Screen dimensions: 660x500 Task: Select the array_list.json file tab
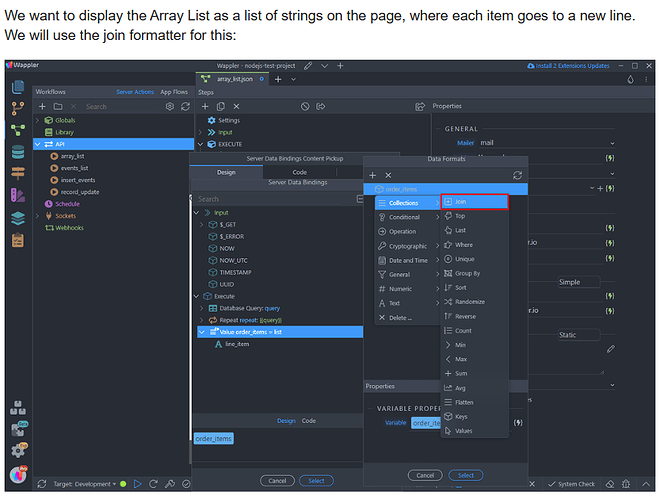(x=234, y=79)
